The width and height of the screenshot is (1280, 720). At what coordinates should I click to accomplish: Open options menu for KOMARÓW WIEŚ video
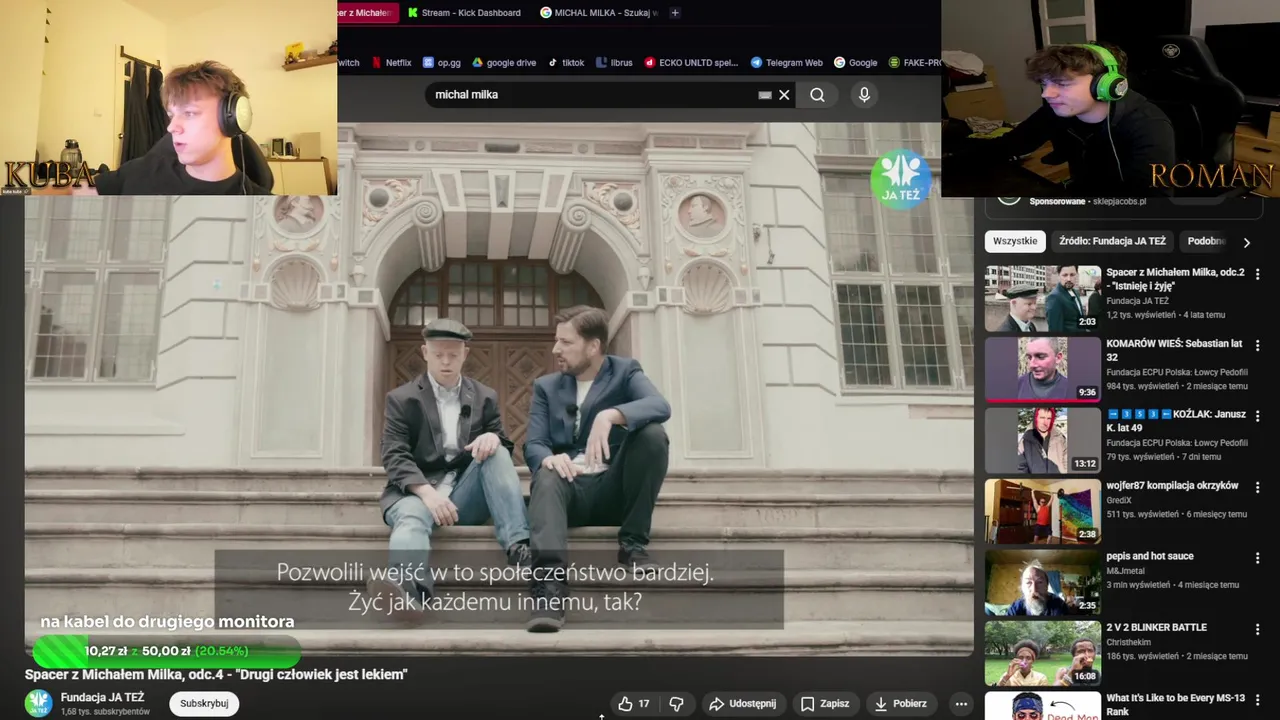click(x=1257, y=345)
